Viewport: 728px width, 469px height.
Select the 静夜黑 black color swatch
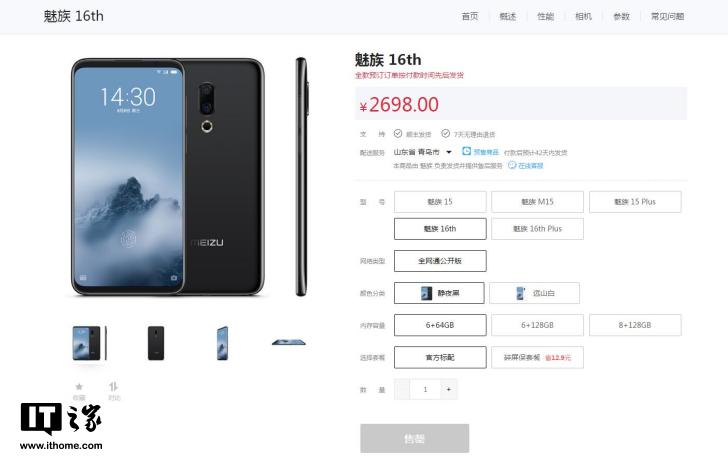click(439, 293)
